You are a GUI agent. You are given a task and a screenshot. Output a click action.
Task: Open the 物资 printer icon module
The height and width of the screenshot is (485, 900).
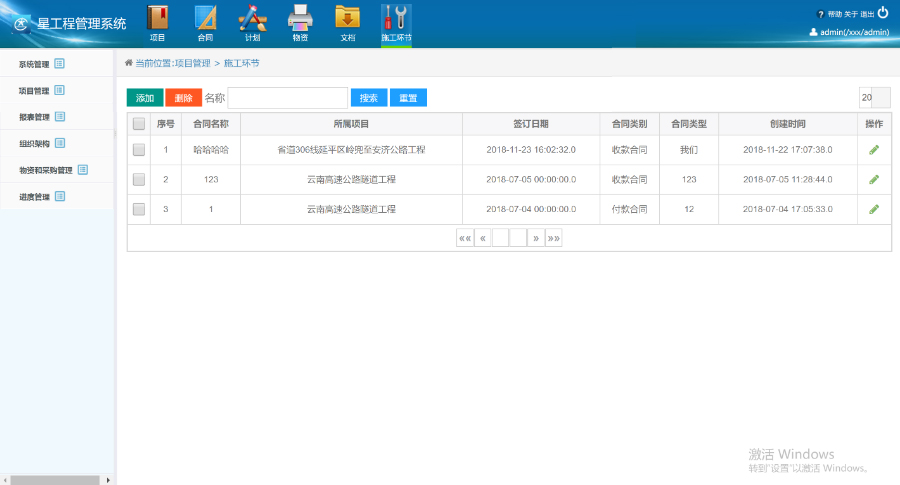[x=299, y=20]
